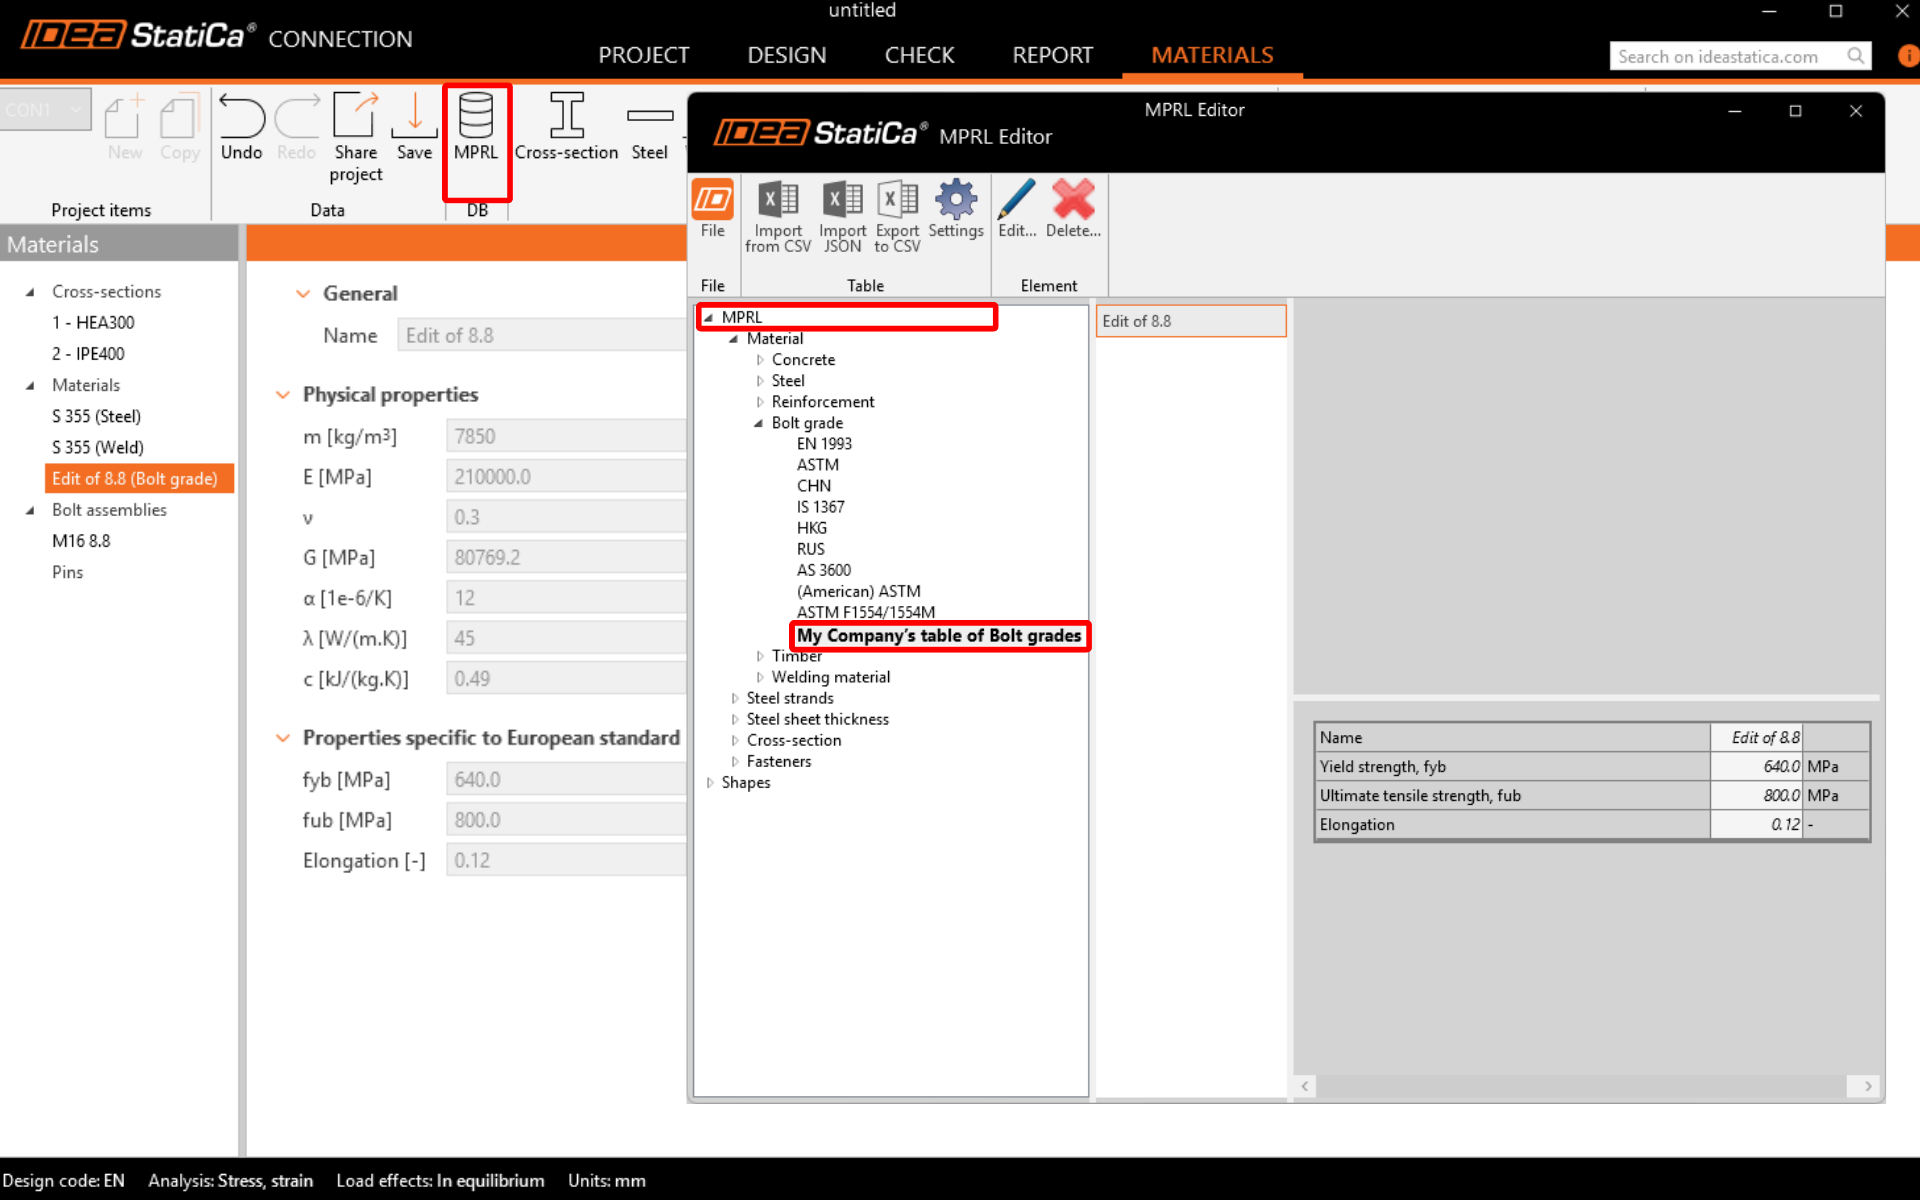
Task: Select AS 3600 bolt grade table
Action: tap(823, 571)
